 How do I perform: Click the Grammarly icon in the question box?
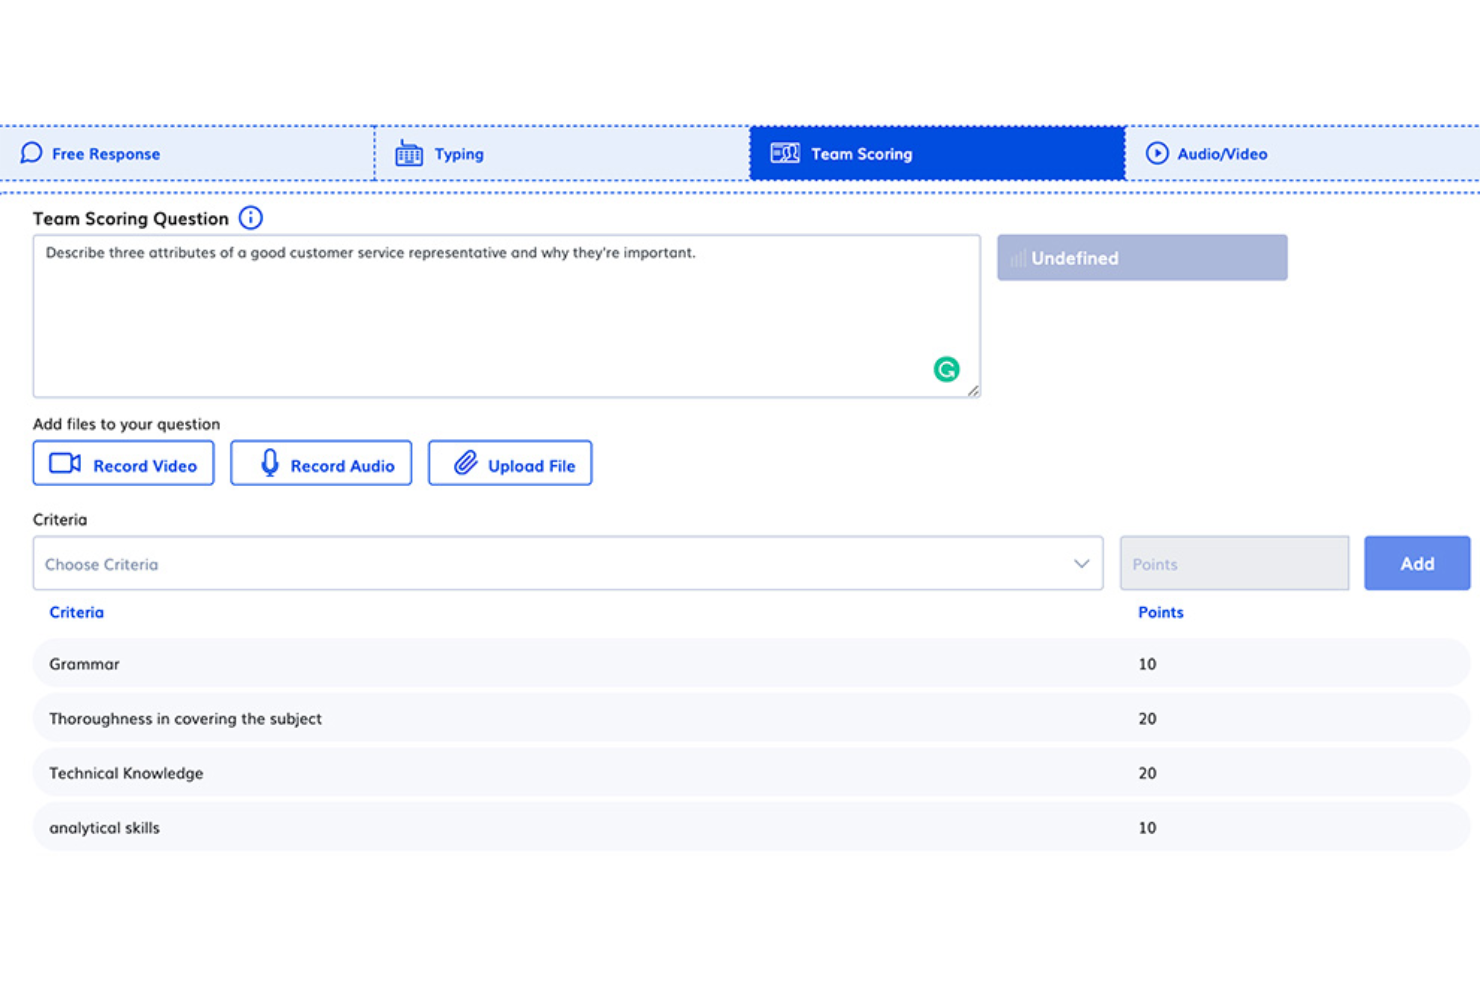click(x=946, y=369)
